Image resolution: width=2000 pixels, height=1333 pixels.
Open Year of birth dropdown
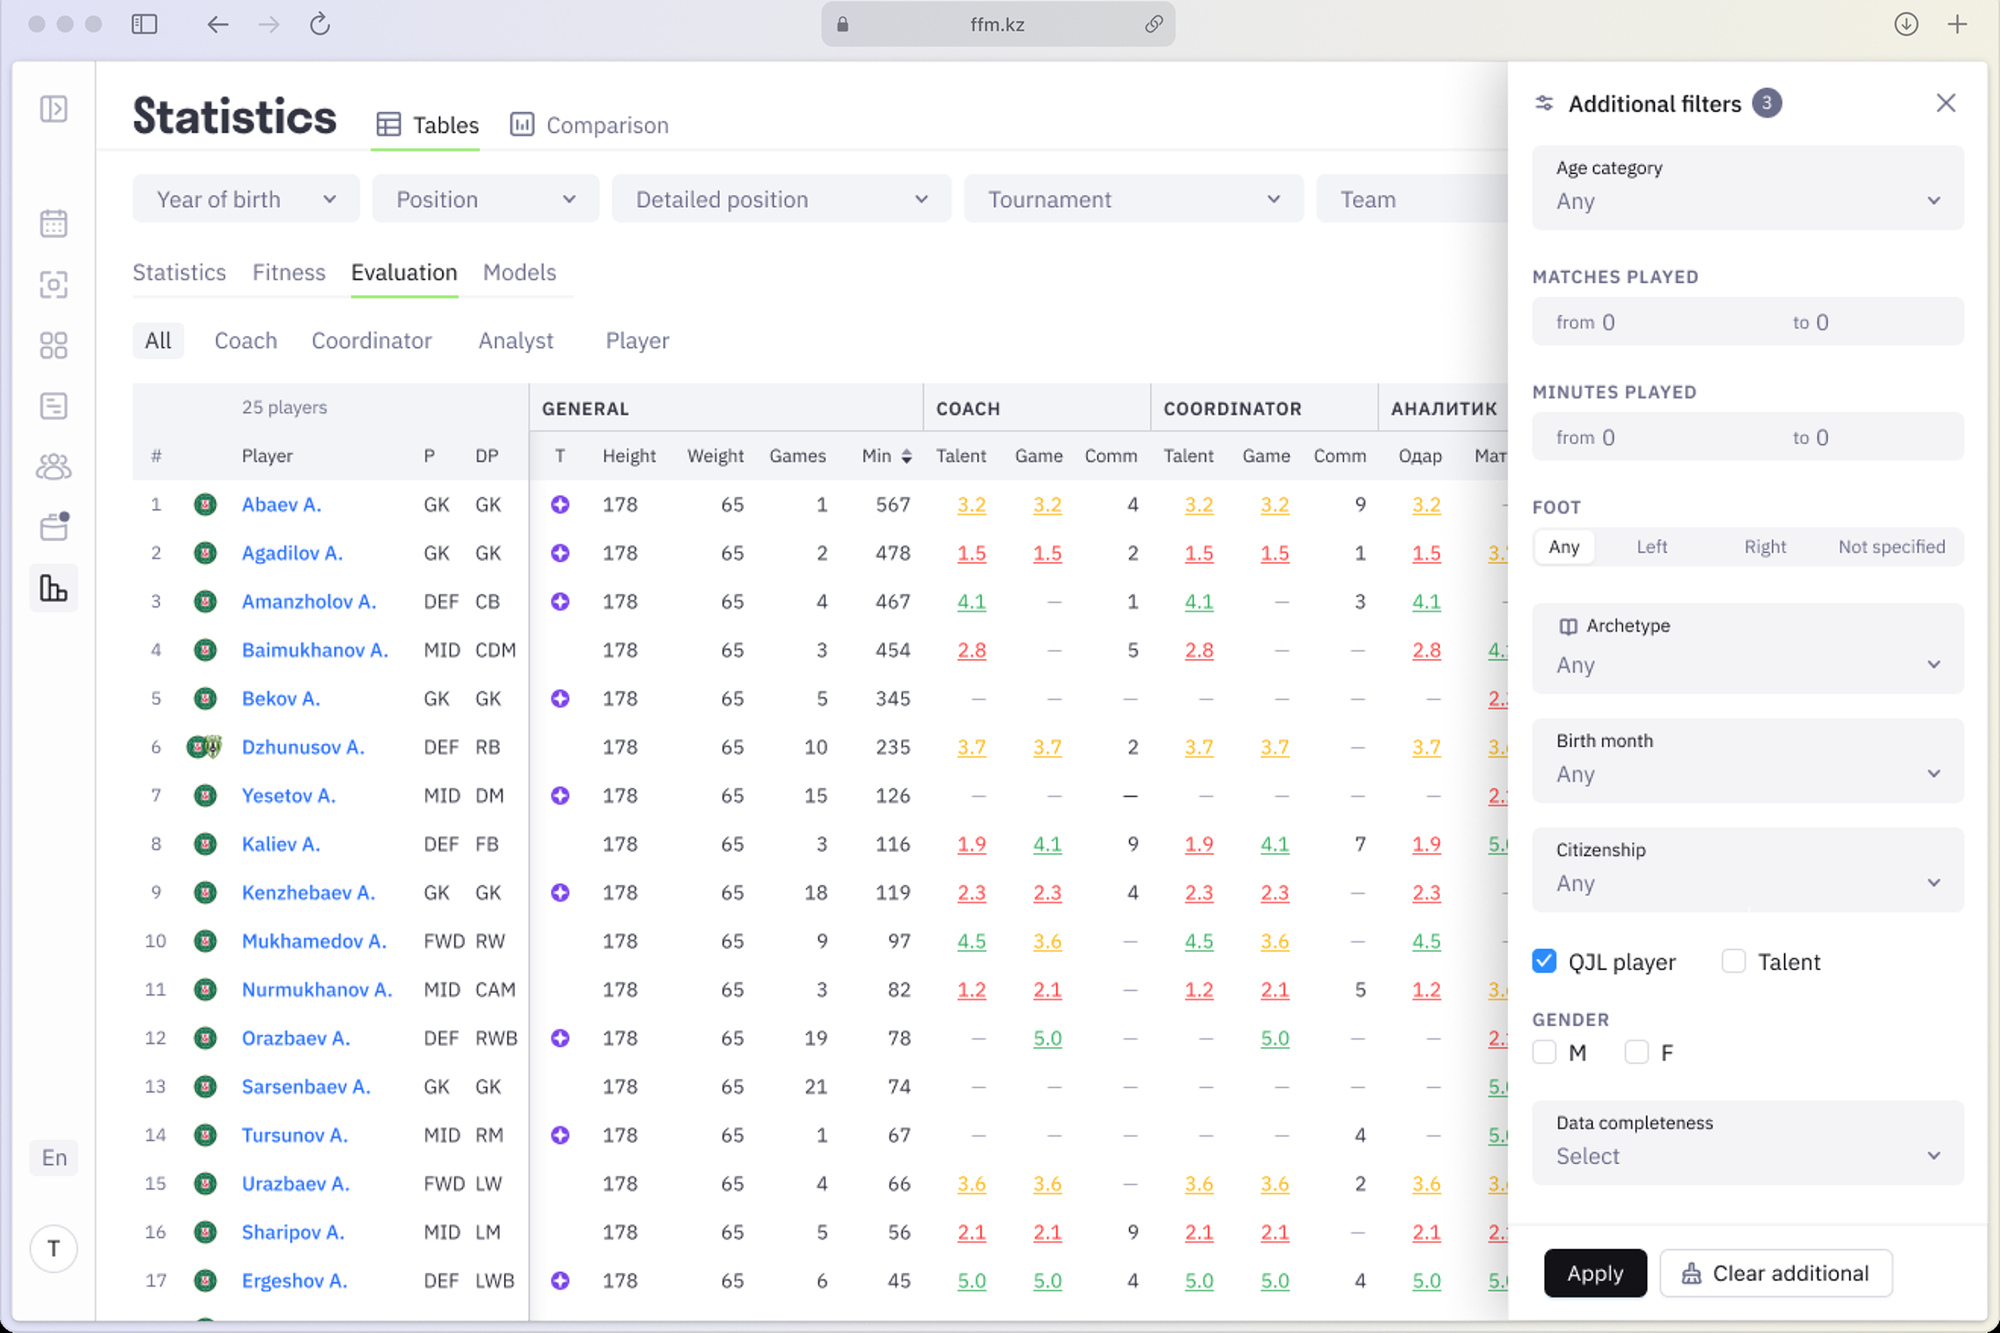coord(246,199)
